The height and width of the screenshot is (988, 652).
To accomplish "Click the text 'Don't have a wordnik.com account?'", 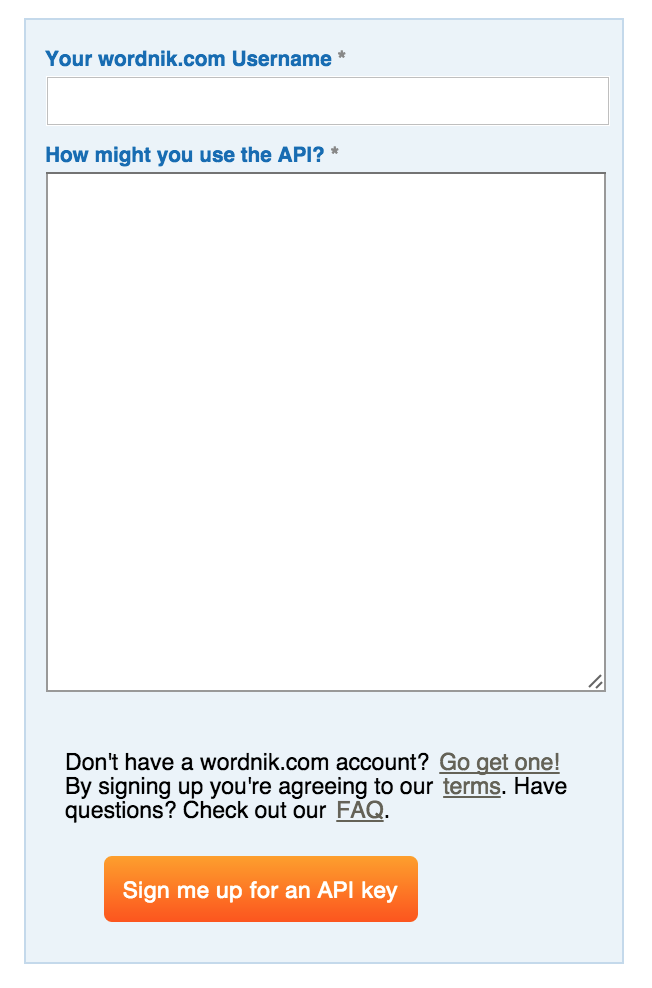I will tap(247, 762).
